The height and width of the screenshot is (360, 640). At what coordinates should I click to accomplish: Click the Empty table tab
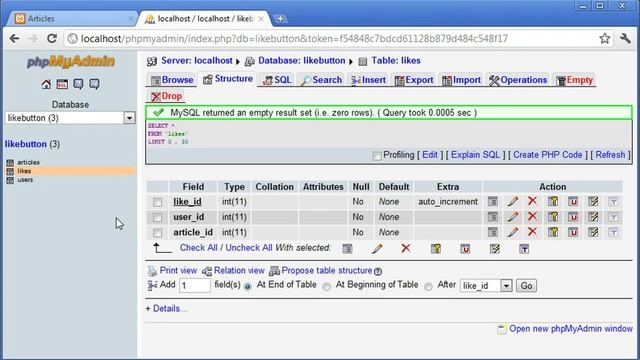point(574,80)
